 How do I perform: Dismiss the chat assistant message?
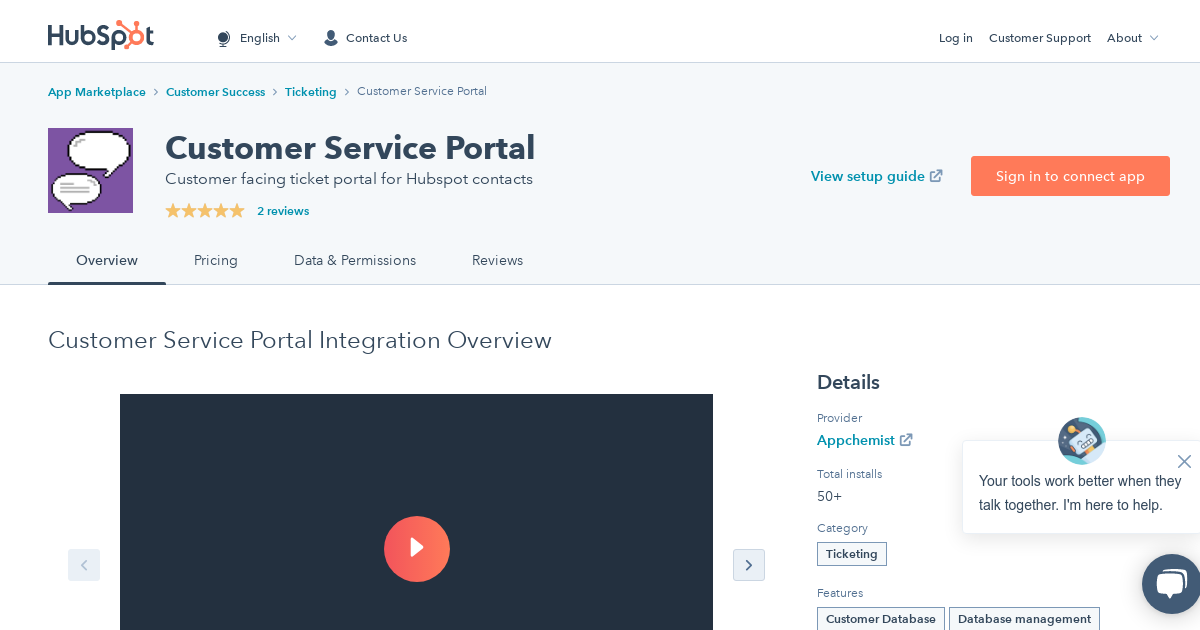tap(1184, 461)
